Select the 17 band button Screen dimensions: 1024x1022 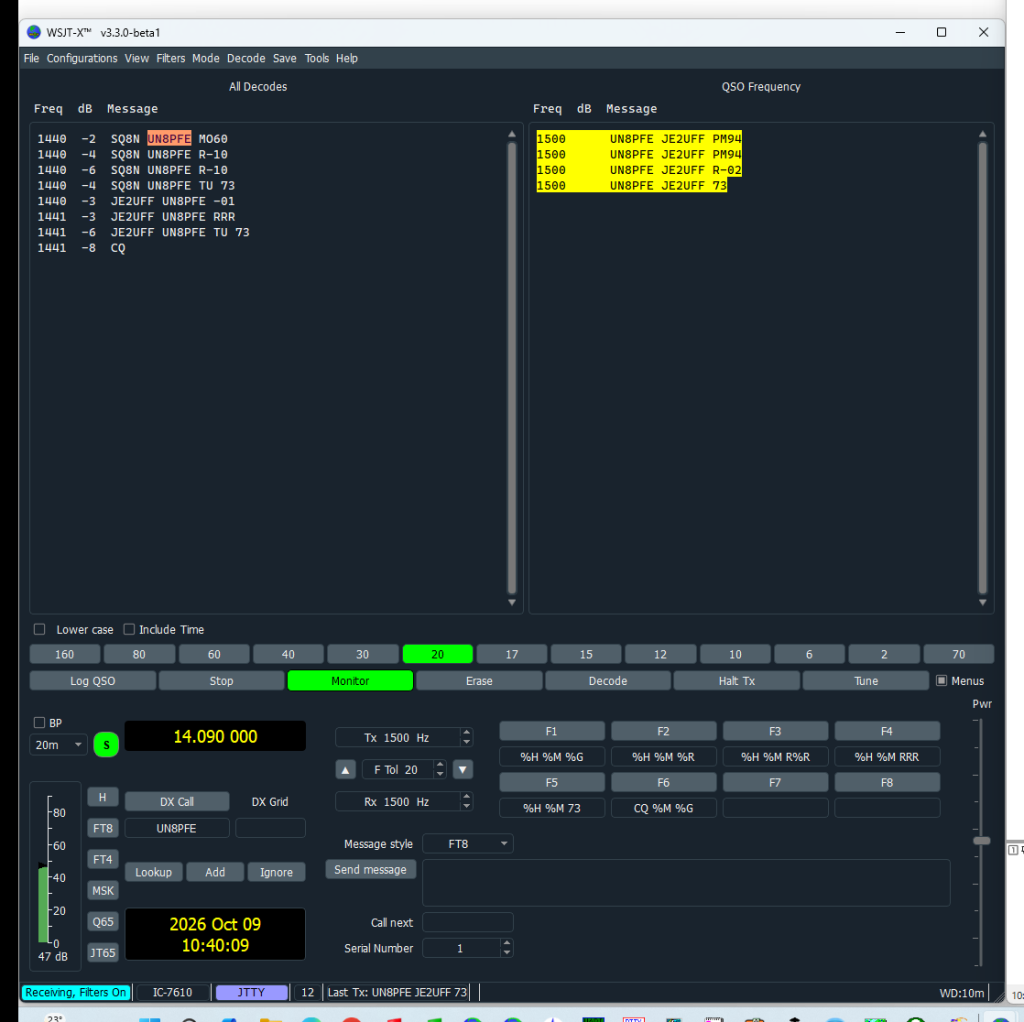pyautogui.click(x=511, y=654)
